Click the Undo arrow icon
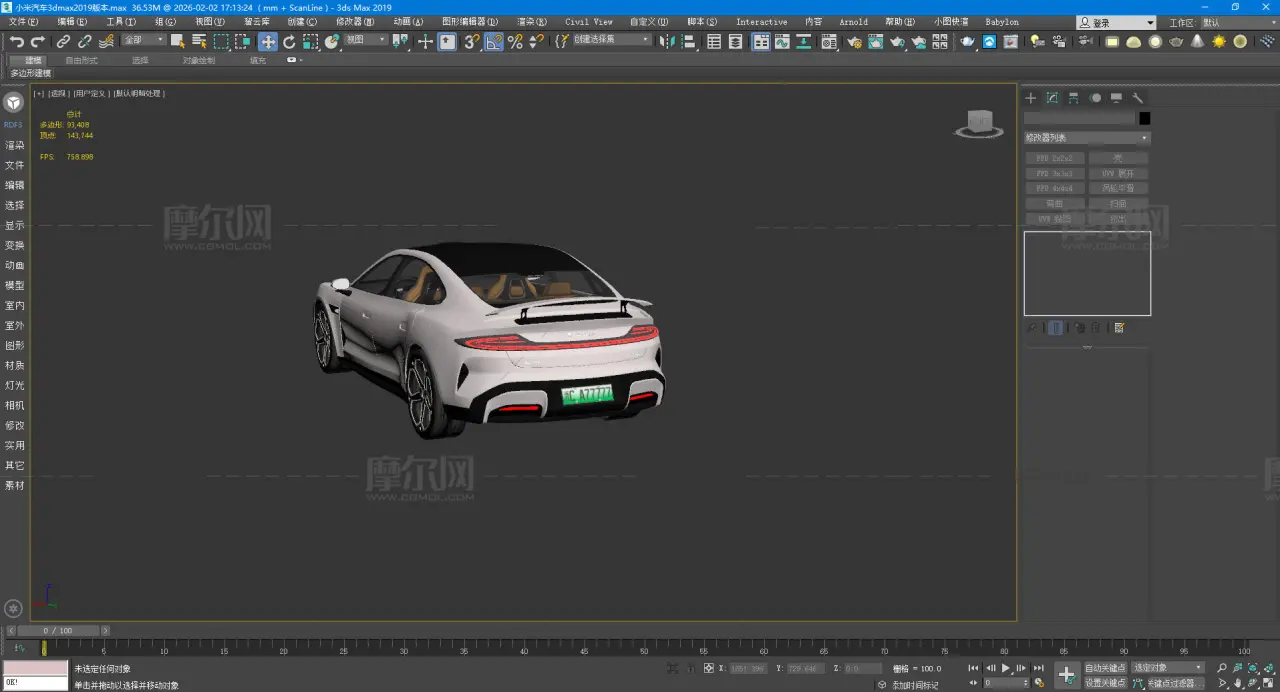 [17, 41]
